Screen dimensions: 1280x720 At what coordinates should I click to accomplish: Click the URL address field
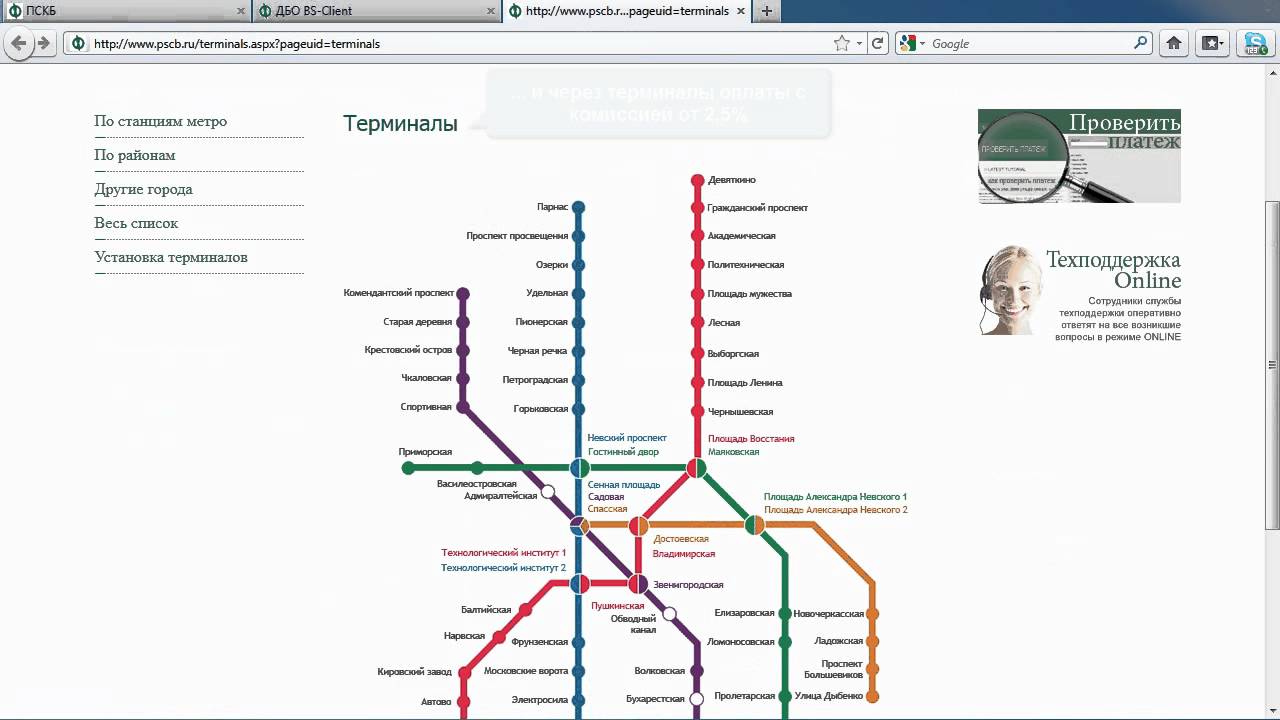click(460, 44)
